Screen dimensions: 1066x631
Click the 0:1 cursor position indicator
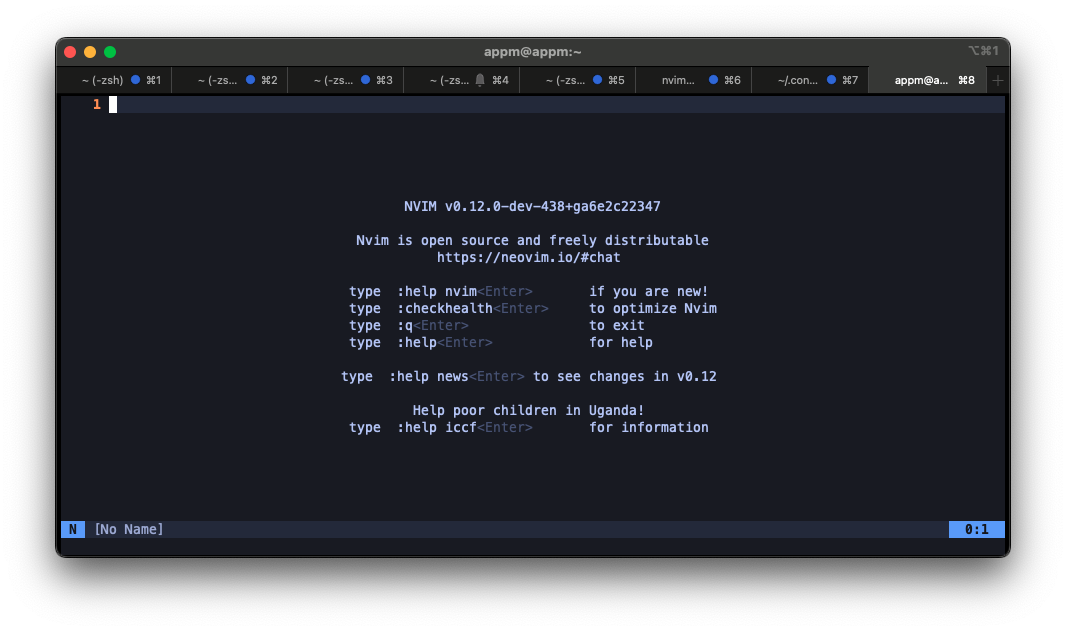[976, 528]
